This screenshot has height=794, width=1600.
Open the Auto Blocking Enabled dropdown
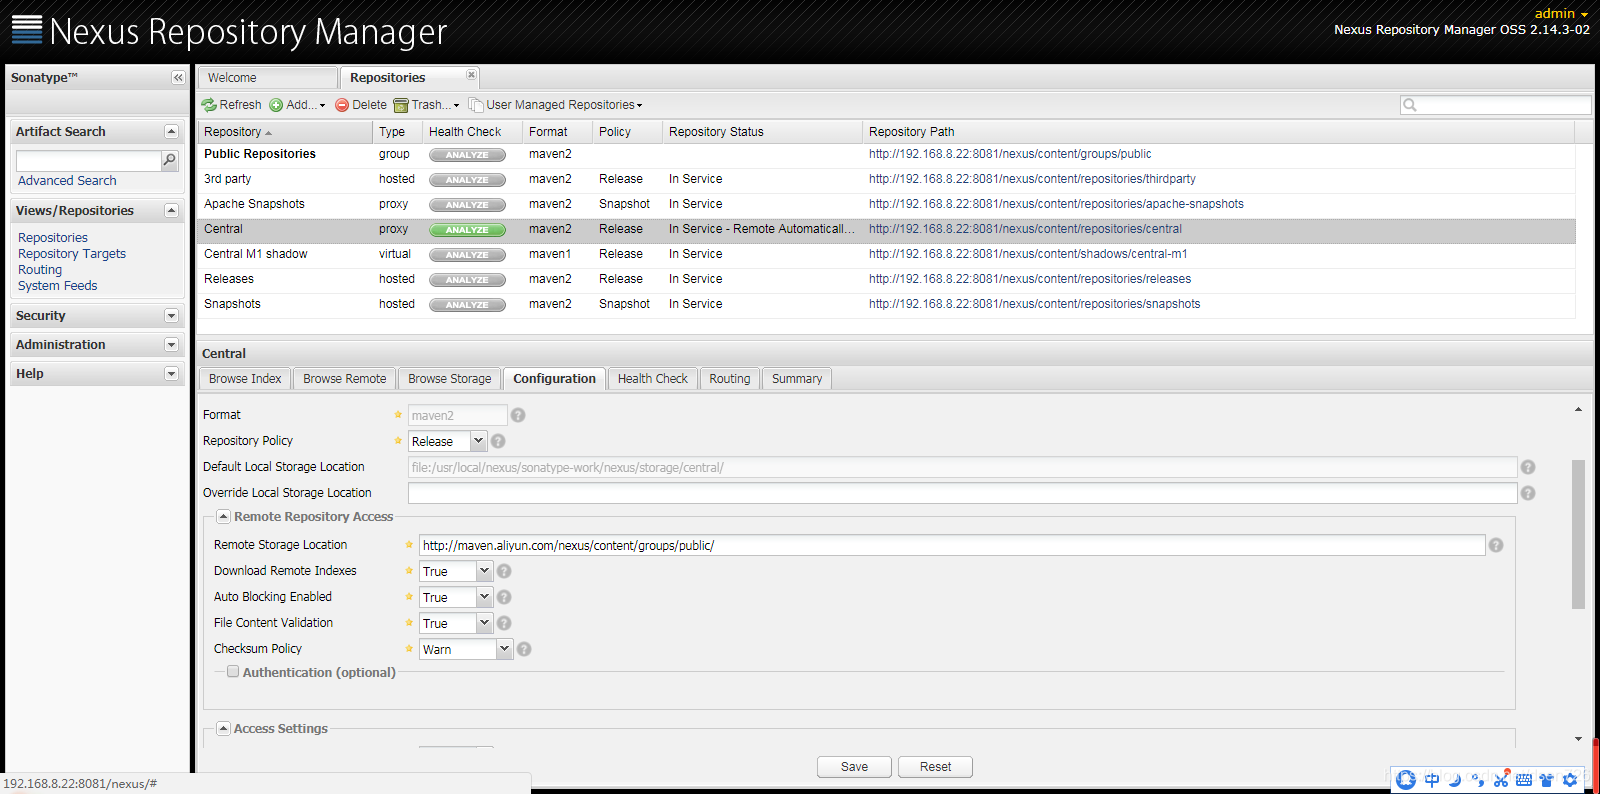pyautogui.click(x=484, y=597)
